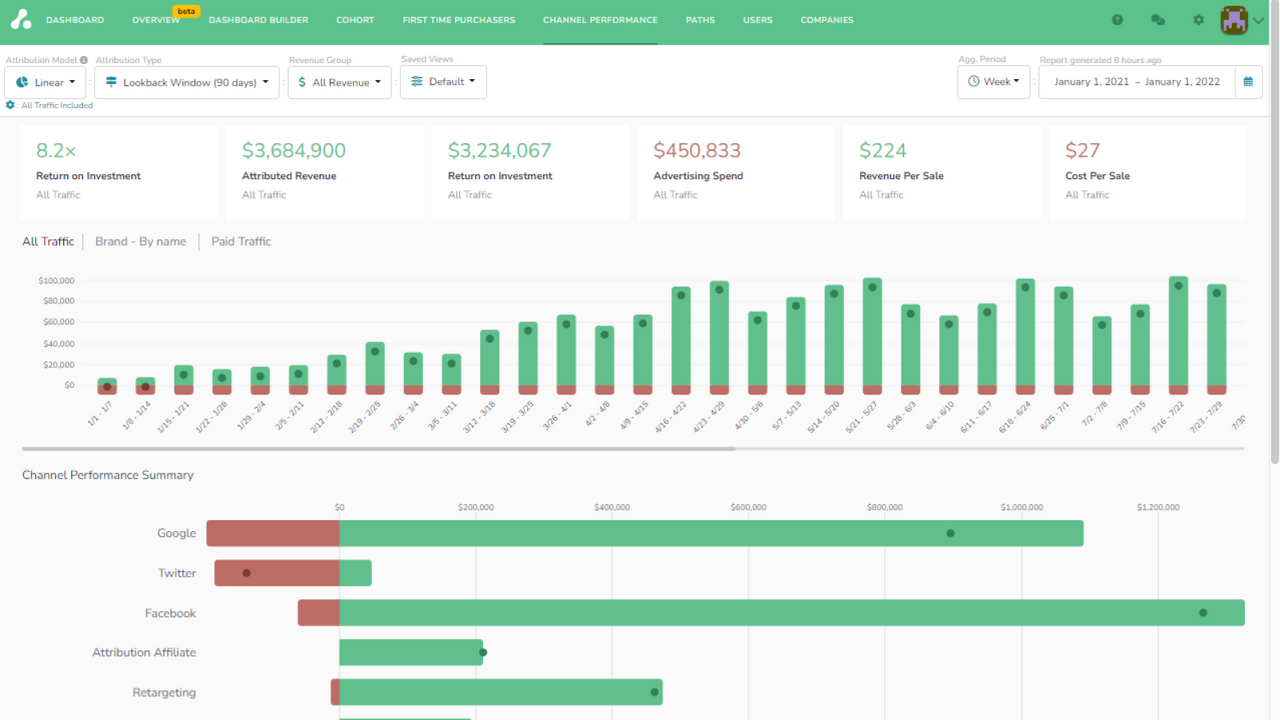Open the settings gear icon
Viewport: 1280px width, 720px height.
(1199, 20)
